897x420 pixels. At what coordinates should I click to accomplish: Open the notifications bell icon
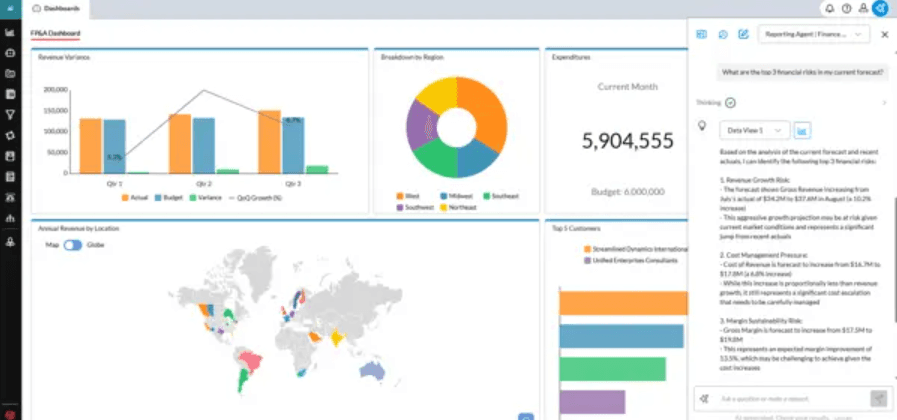[x=829, y=9]
